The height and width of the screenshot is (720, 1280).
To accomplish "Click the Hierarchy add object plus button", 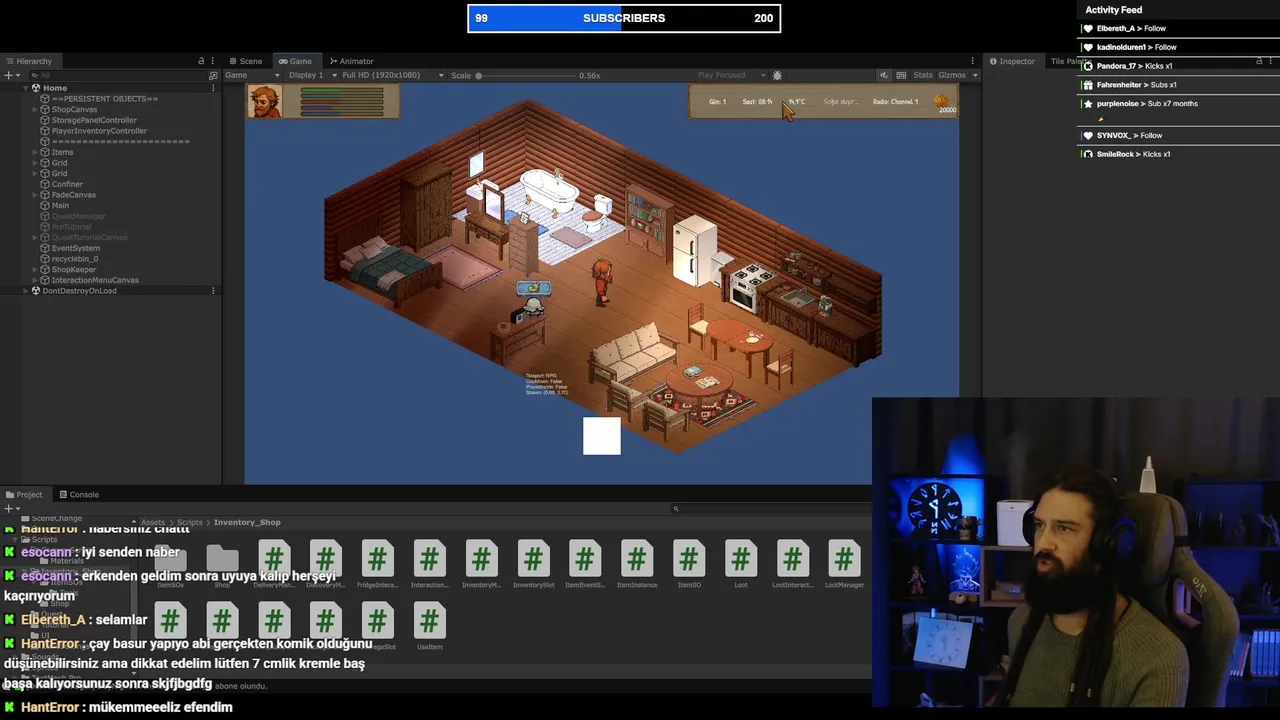I will [x=8, y=75].
